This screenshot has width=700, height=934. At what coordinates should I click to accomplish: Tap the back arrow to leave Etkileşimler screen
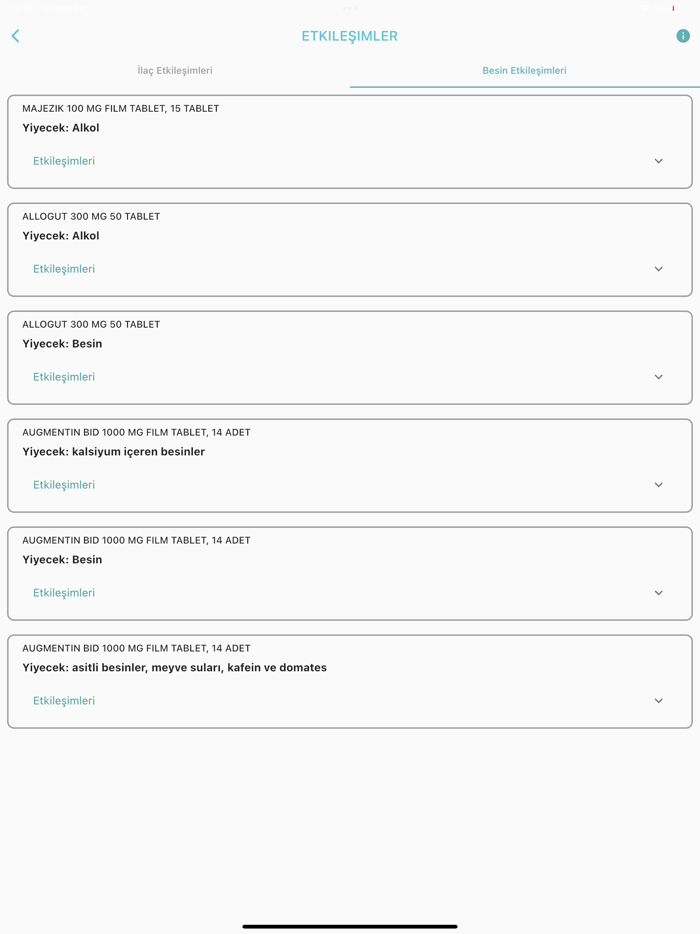point(15,35)
